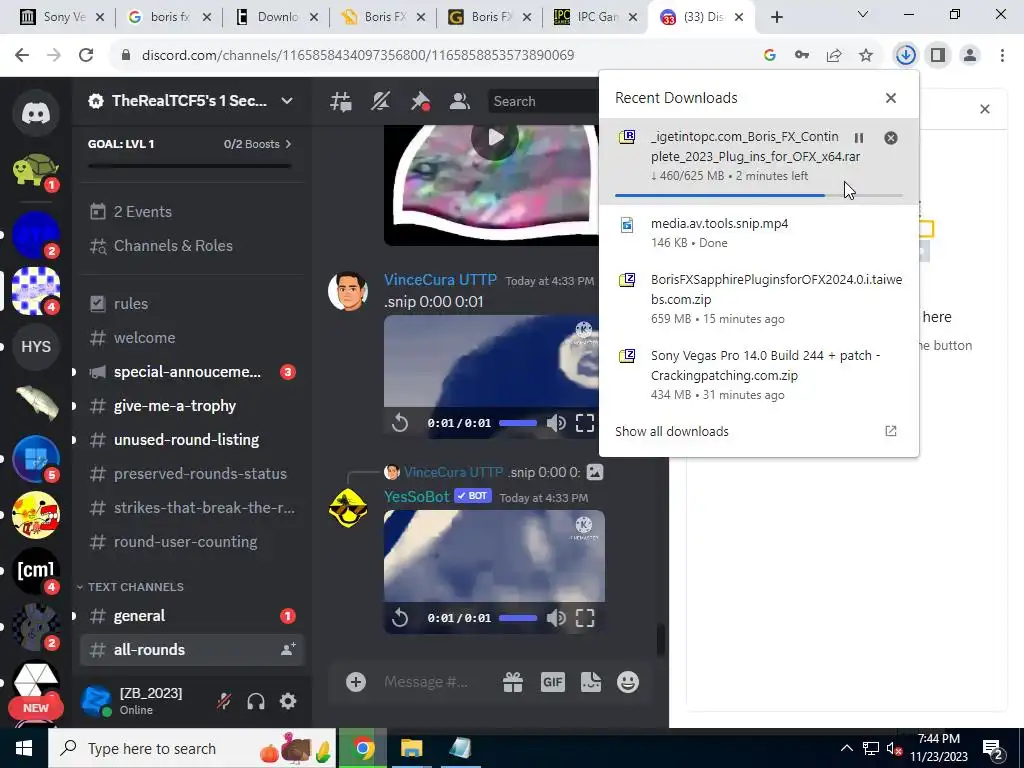Viewport: 1024px width, 768px height.
Task: Toggle fullscreen on YesSoBot's video
Action: pyautogui.click(x=585, y=618)
